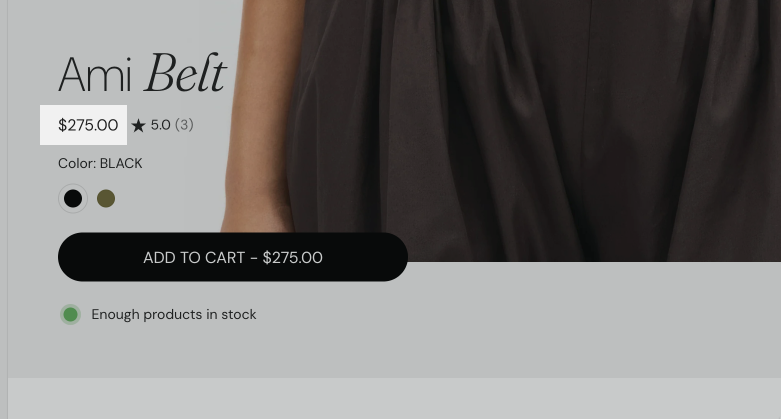The width and height of the screenshot is (781, 419).
Task: Click the model's arm in the photo
Action: click(x=259, y=125)
